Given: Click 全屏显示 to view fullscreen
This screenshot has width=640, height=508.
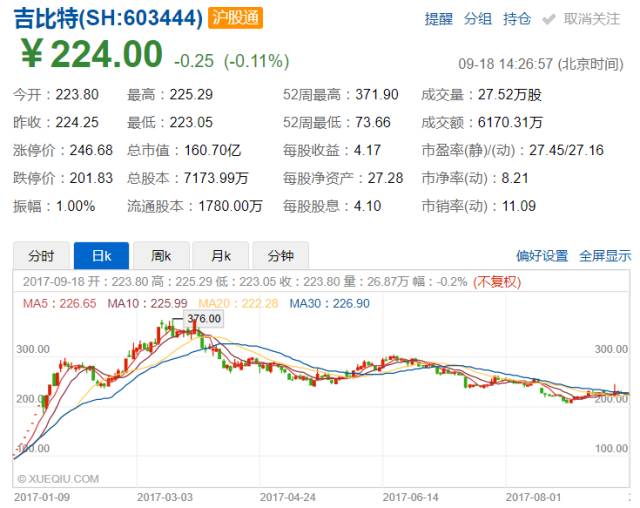Looking at the screenshot, I should pyautogui.click(x=605, y=255).
